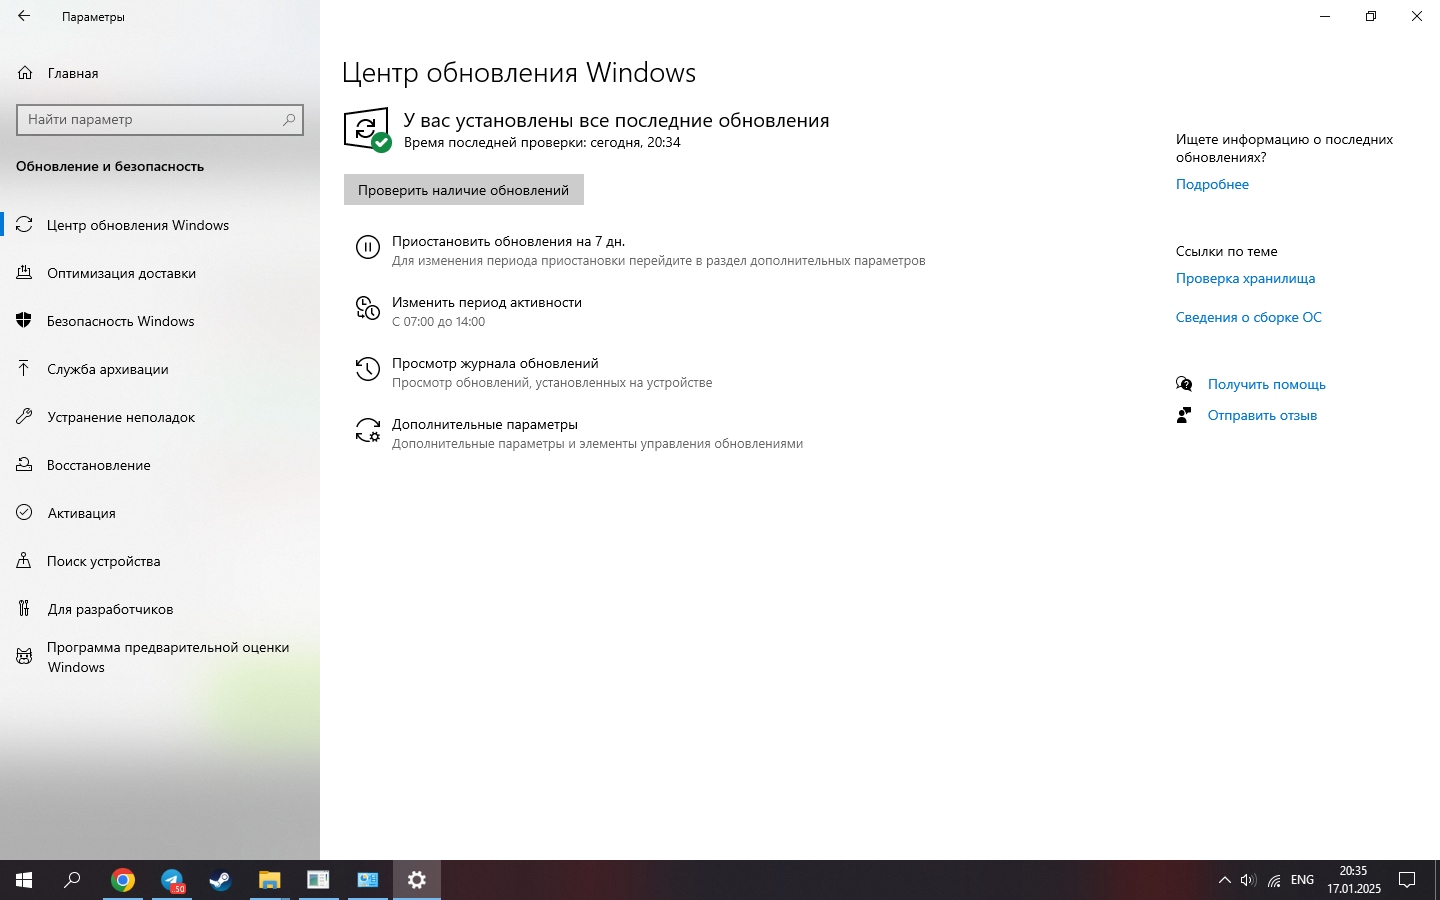Open the notification center icon in taskbar

(1407, 880)
